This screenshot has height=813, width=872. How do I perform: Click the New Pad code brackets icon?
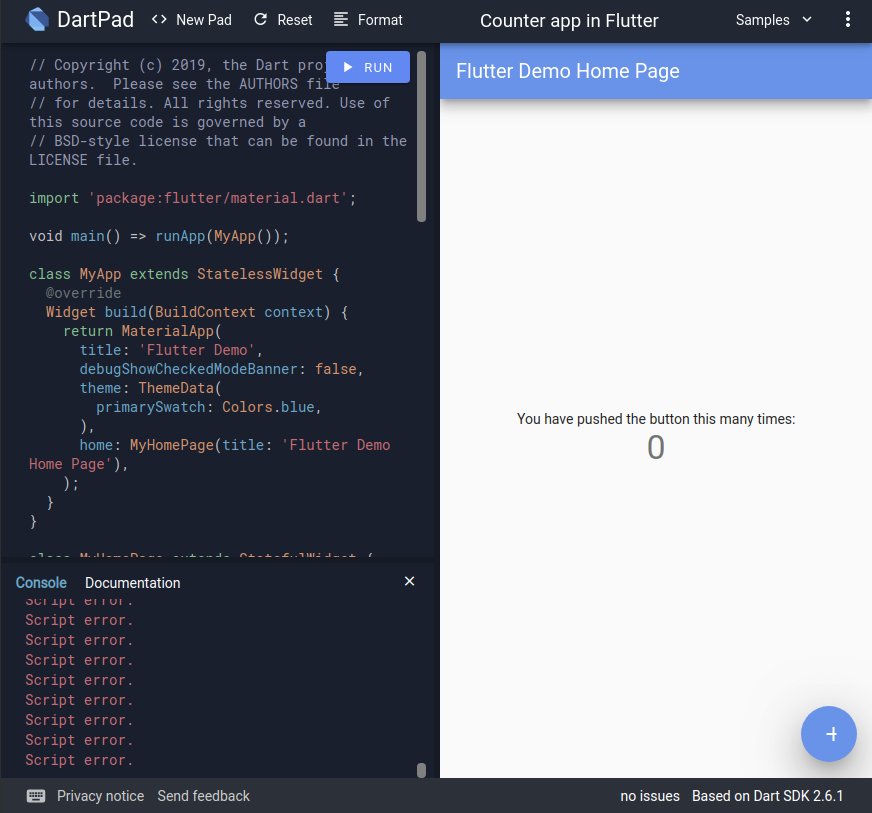point(159,19)
